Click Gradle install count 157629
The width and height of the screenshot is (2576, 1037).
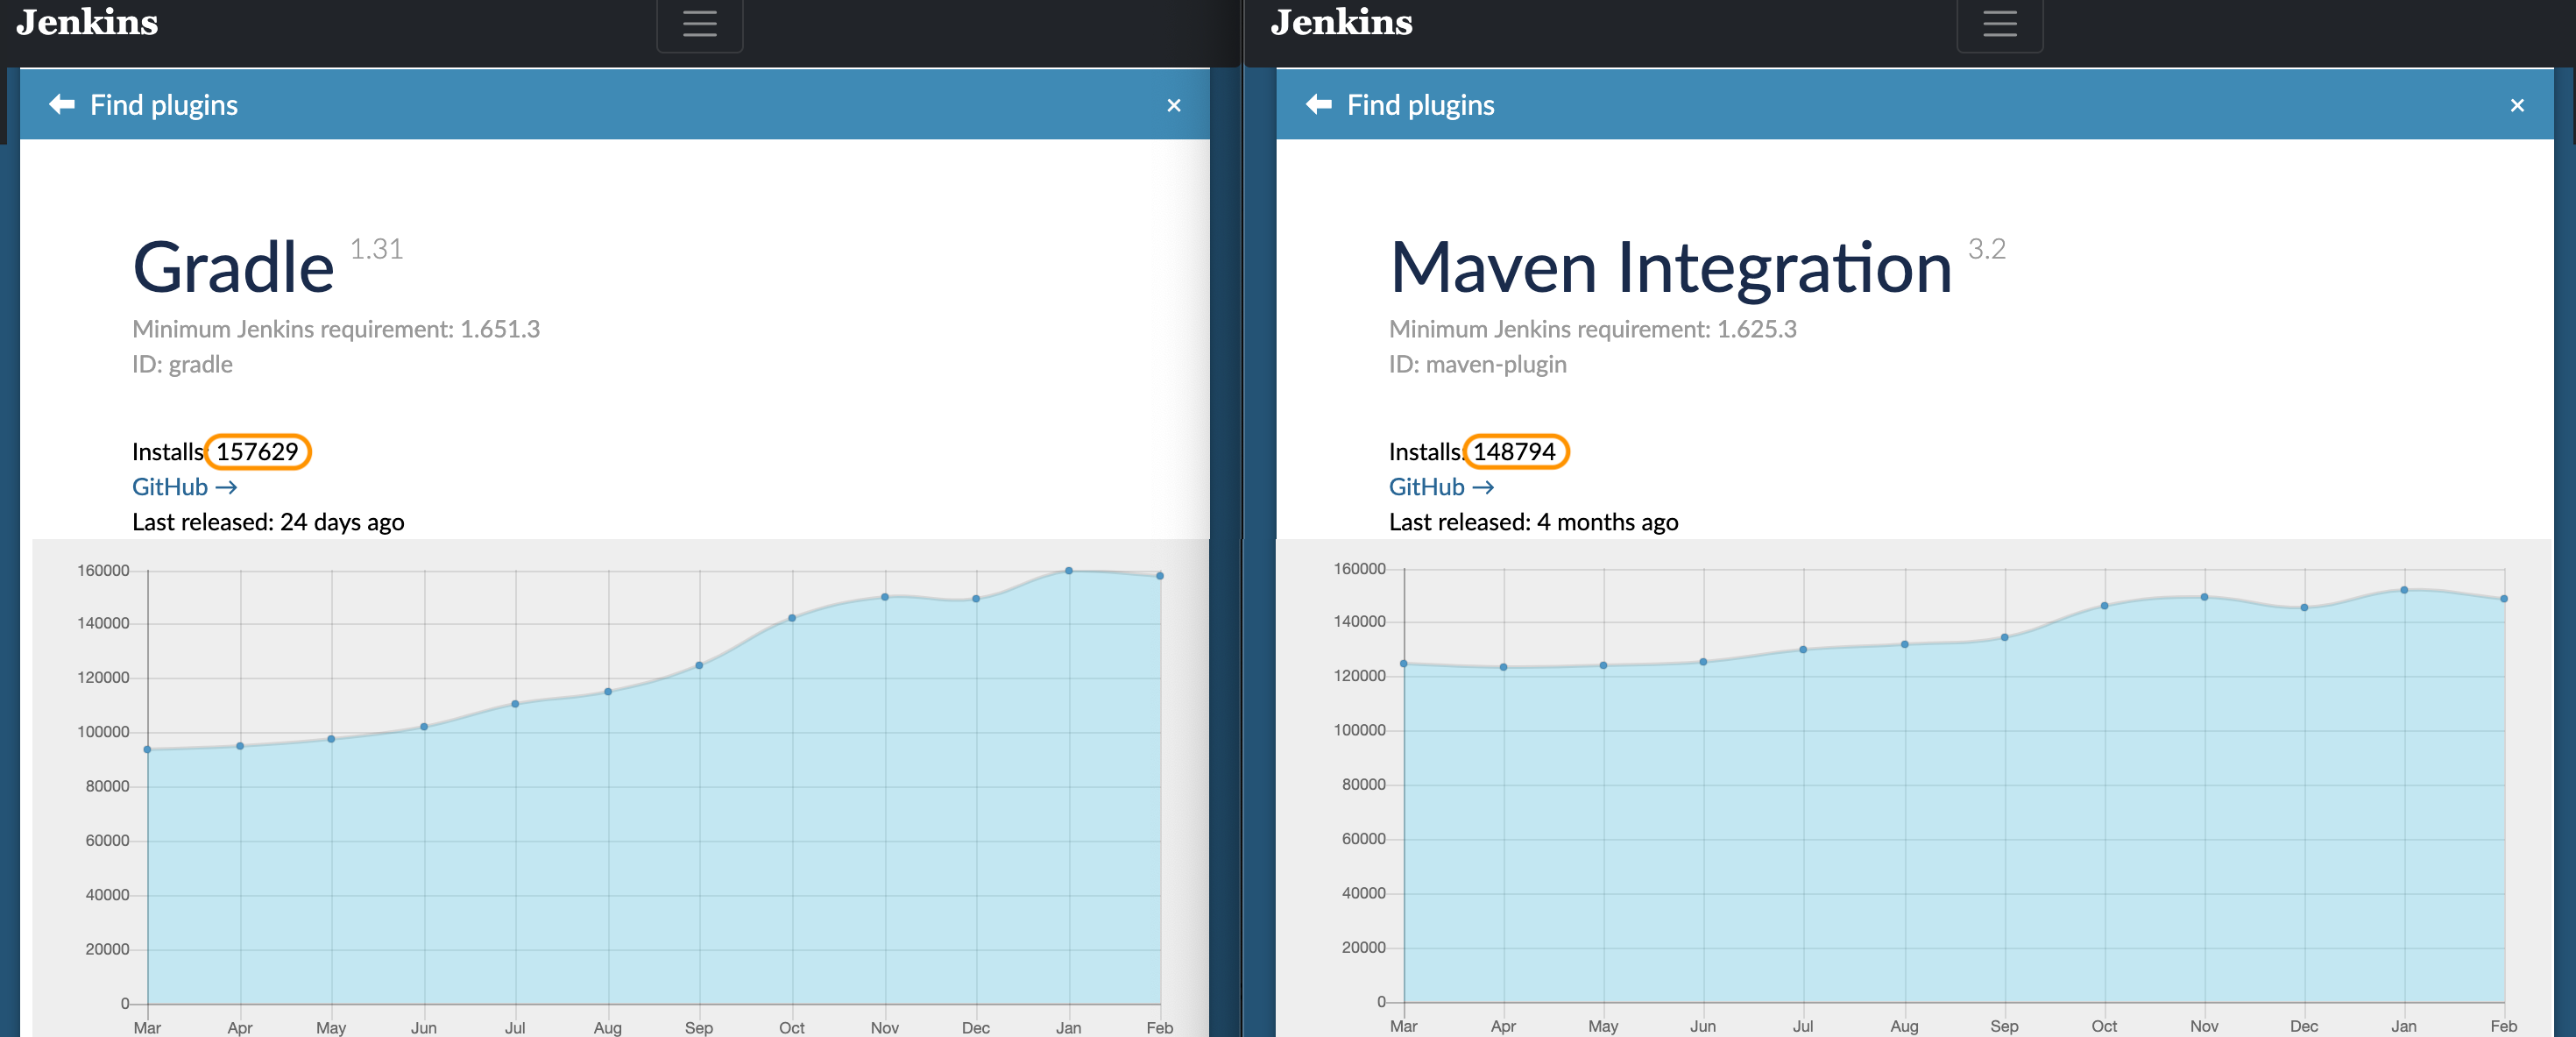tap(257, 452)
